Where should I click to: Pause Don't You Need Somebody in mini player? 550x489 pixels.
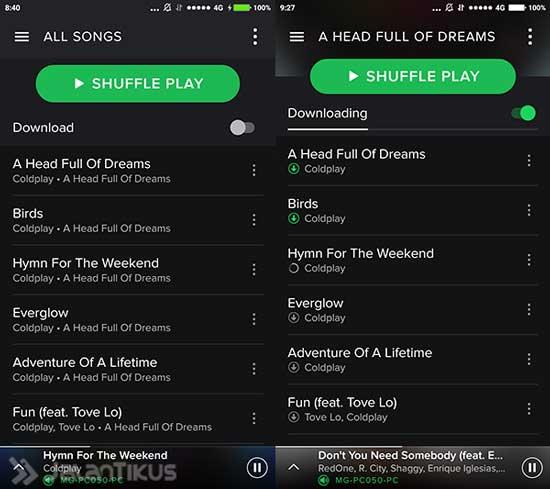pos(532,468)
